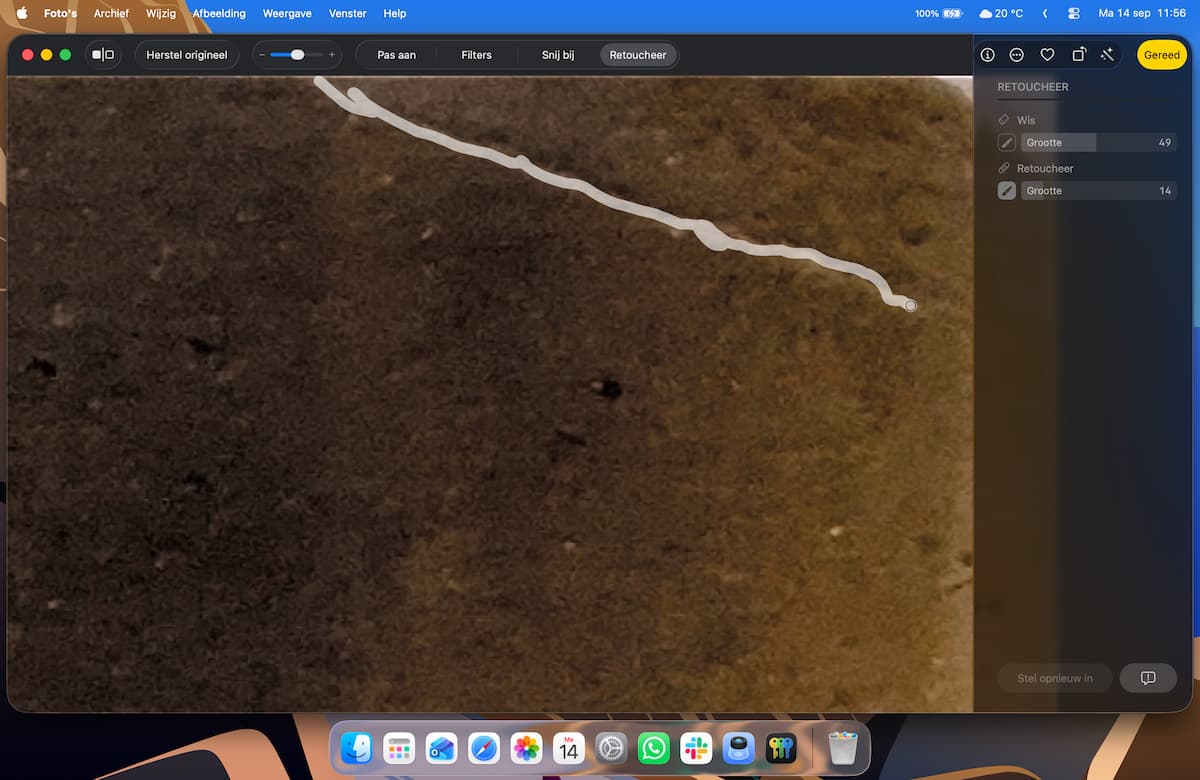The image size is (1200, 780).
Task: Click the More options ellipsis icon
Action: [1017, 55]
